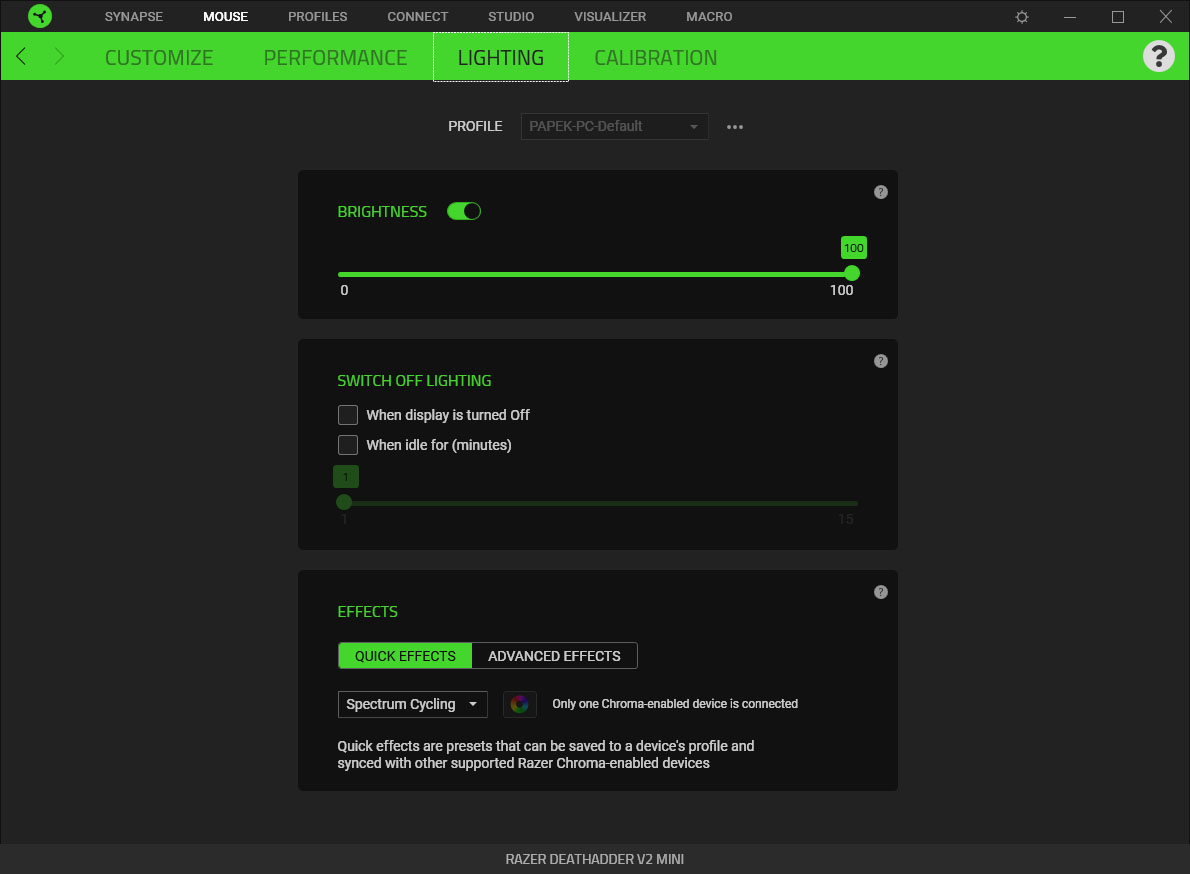Show help for Switch Off Lighting panel

tap(880, 361)
